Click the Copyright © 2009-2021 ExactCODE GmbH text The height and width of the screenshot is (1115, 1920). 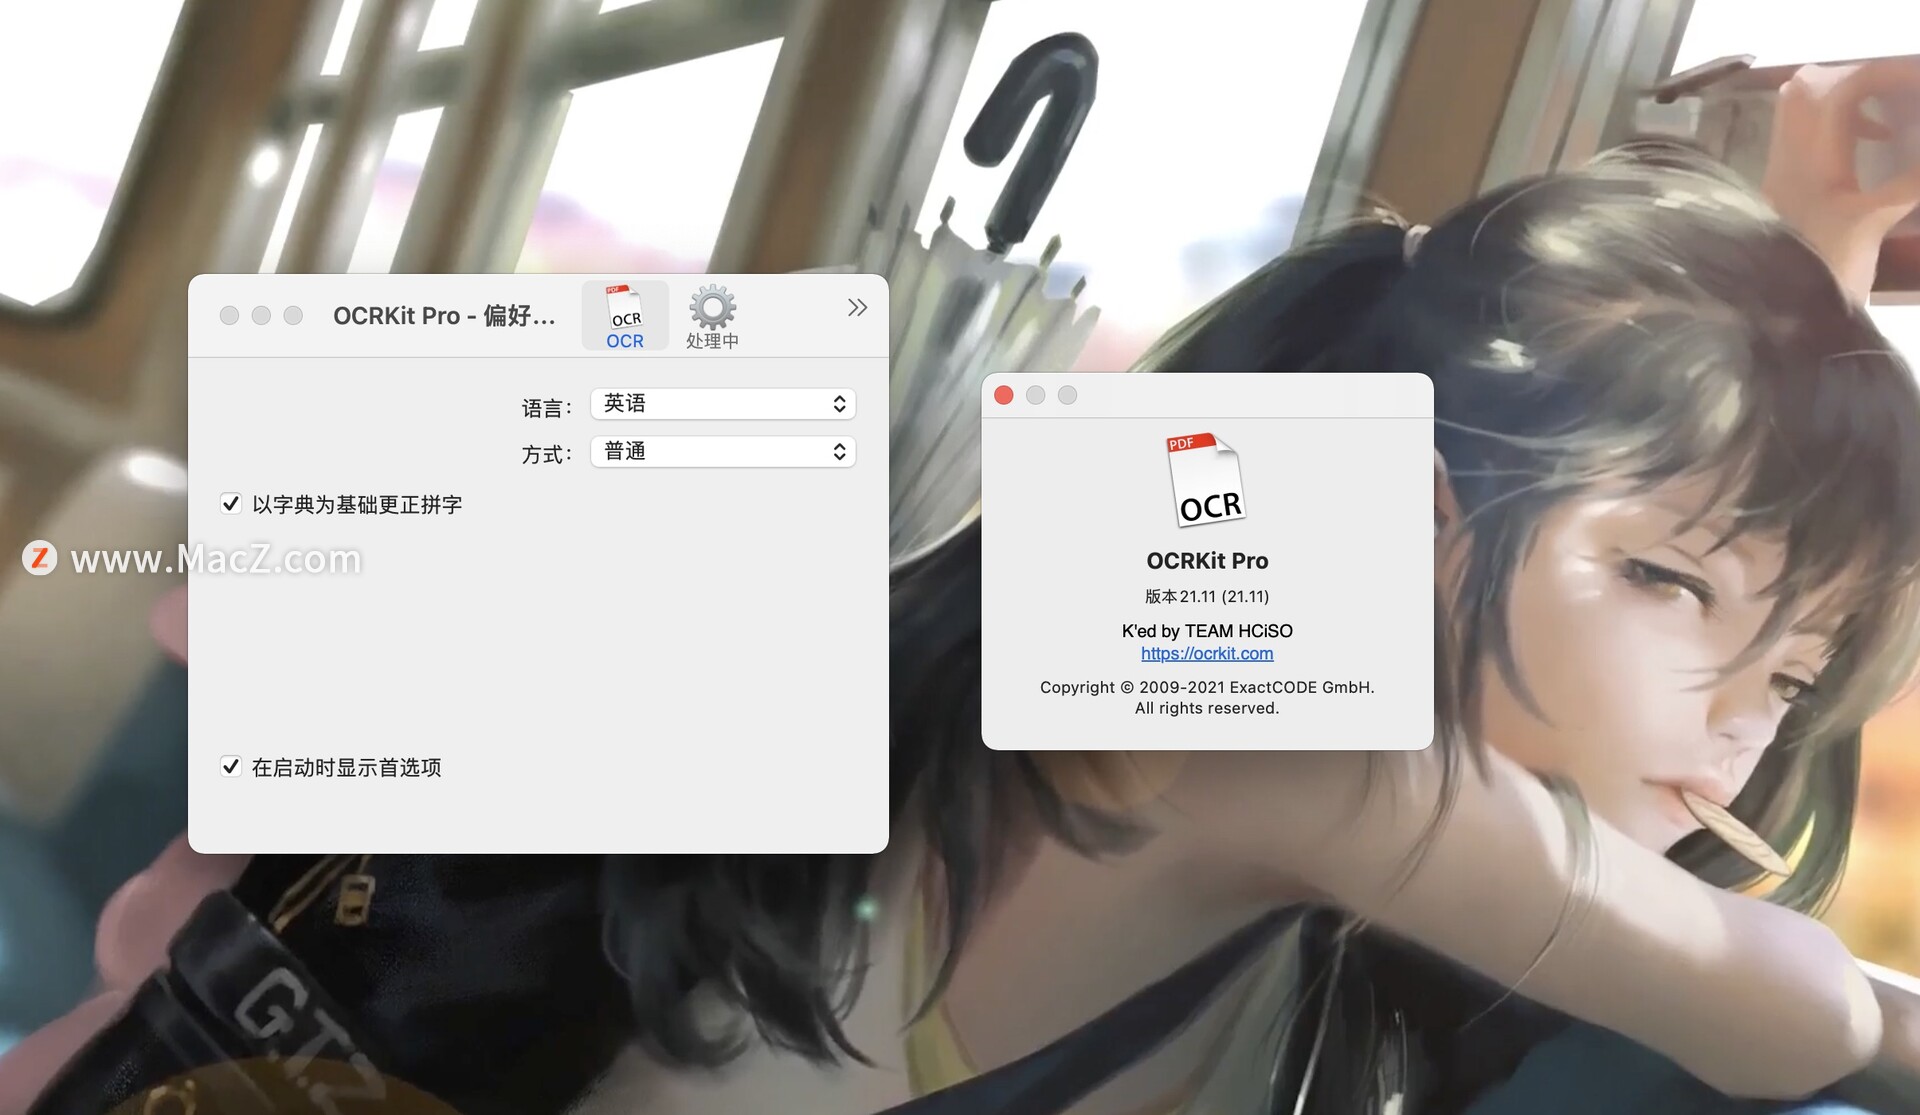(x=1207, y=687)
